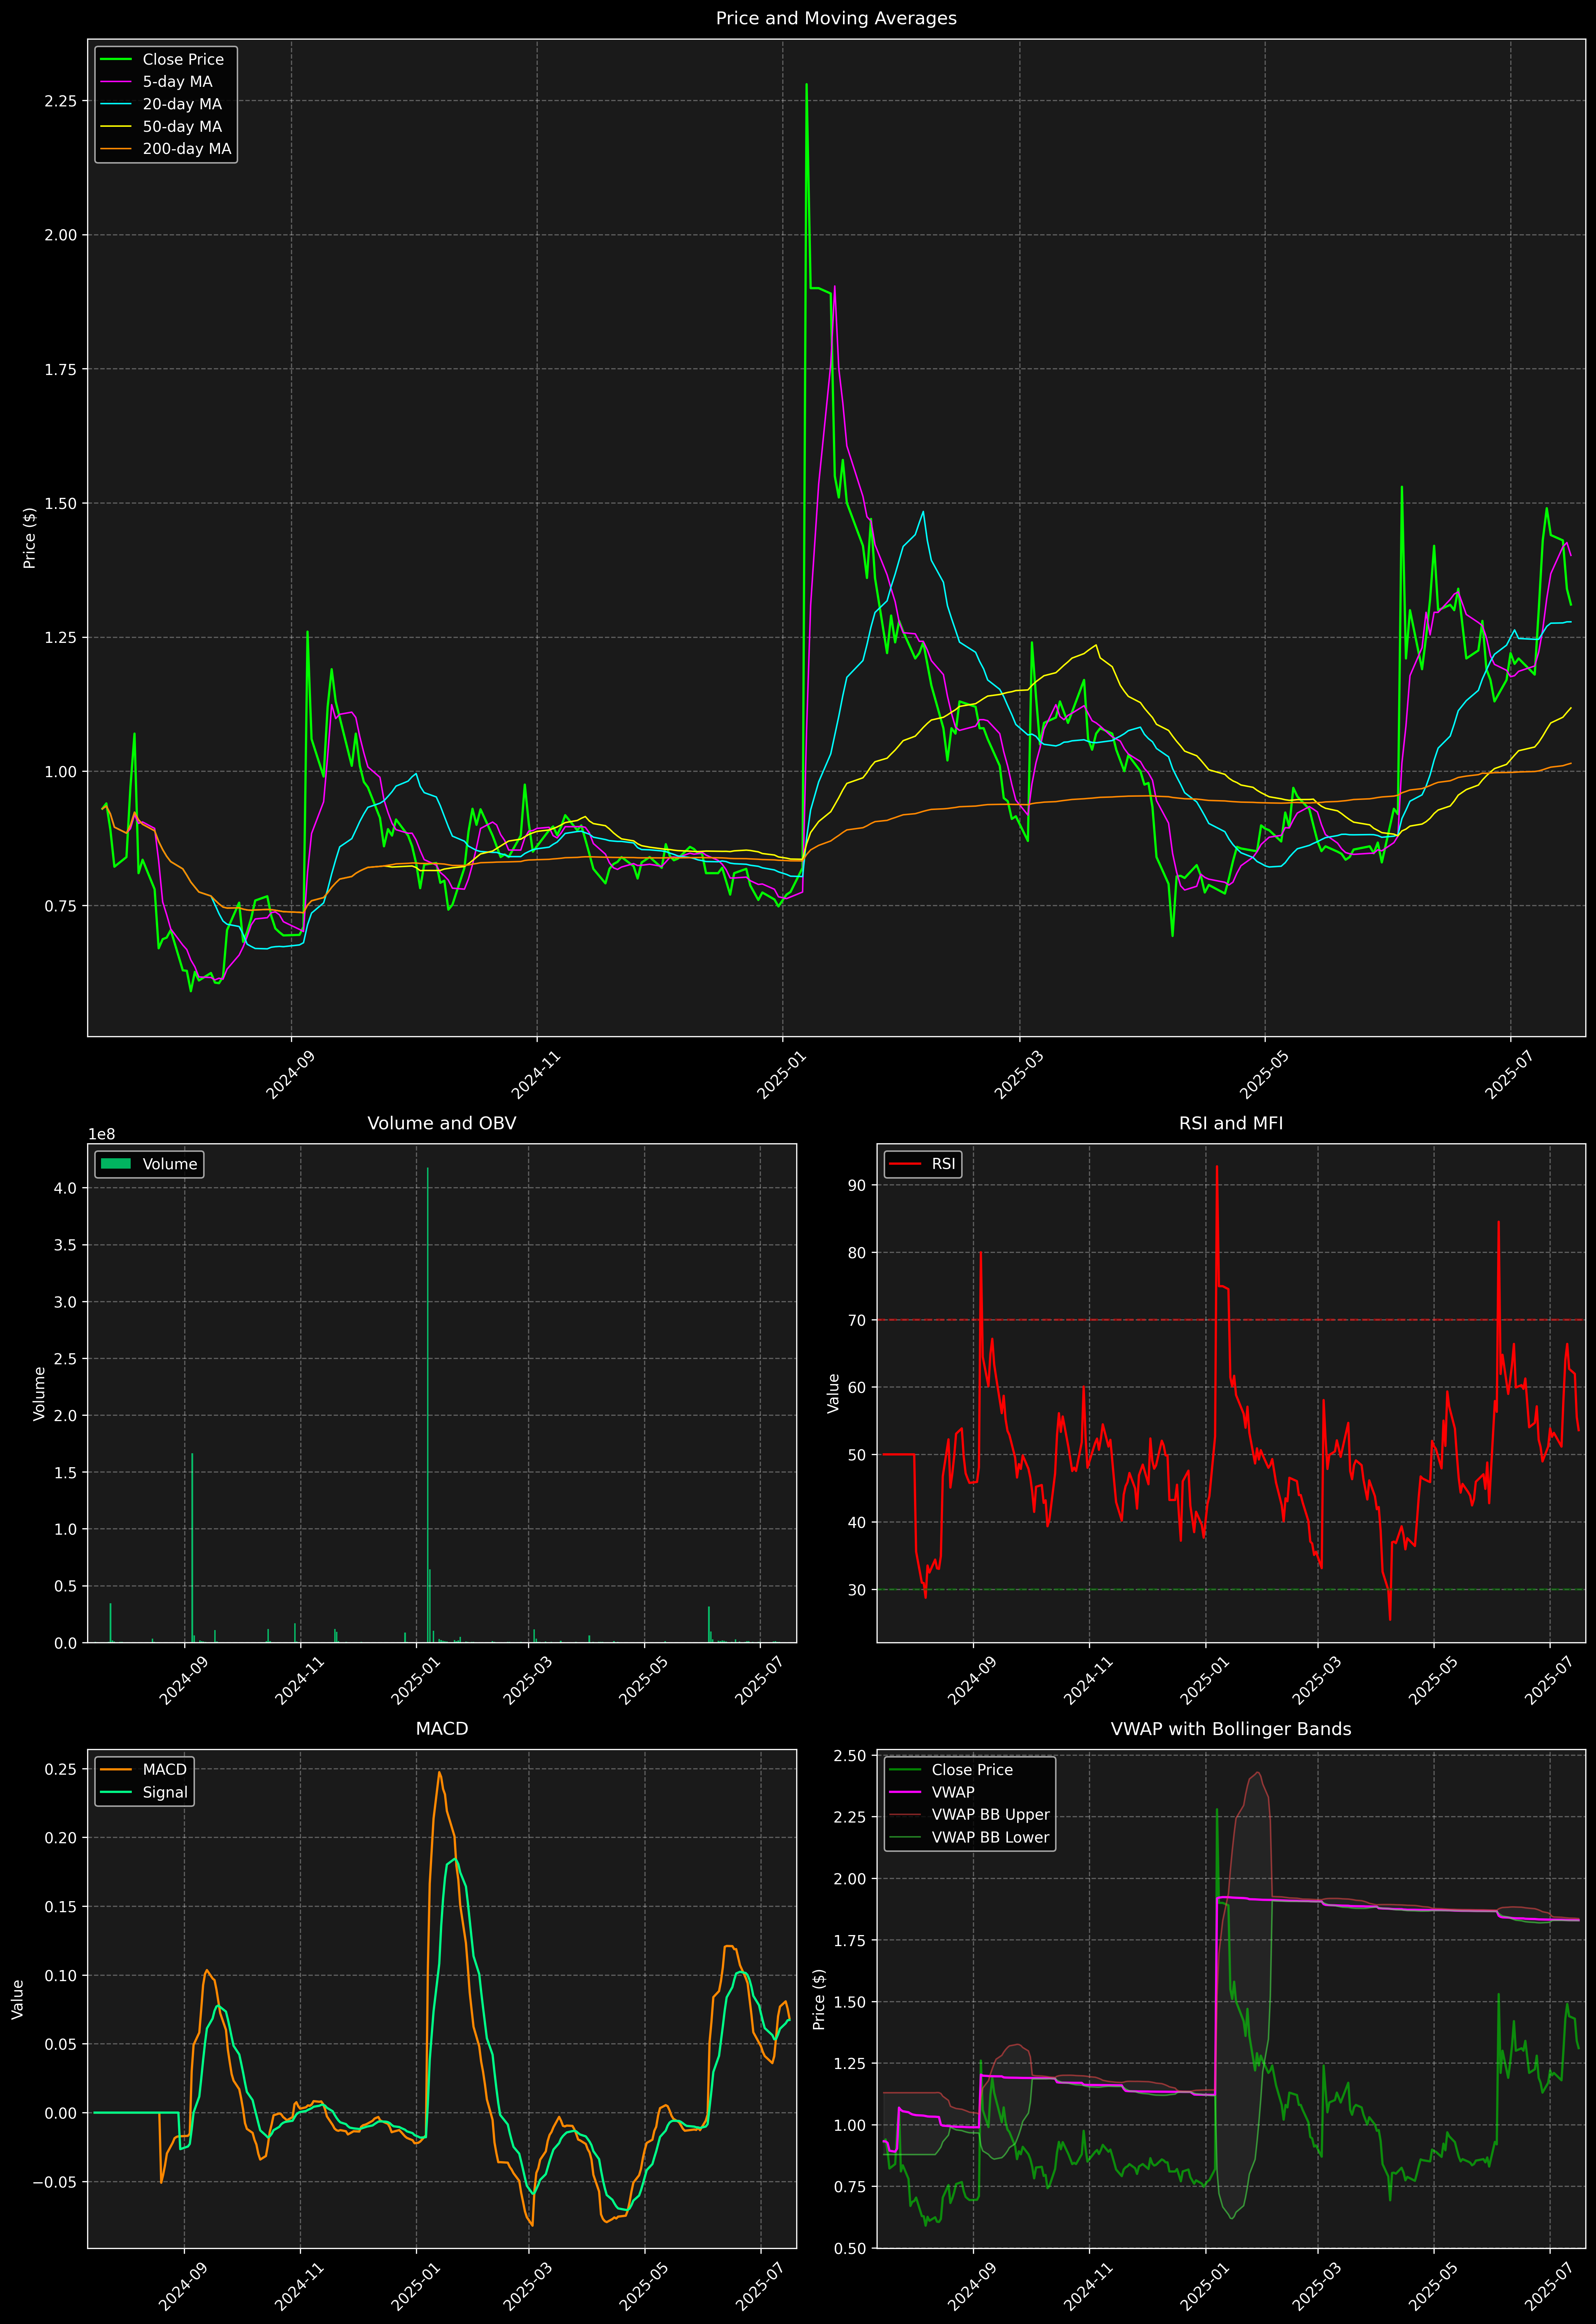Screen dimensions: 1596x2324
Task: Click the 90 tick on the RSI axis
Action: pos(857,1185)
